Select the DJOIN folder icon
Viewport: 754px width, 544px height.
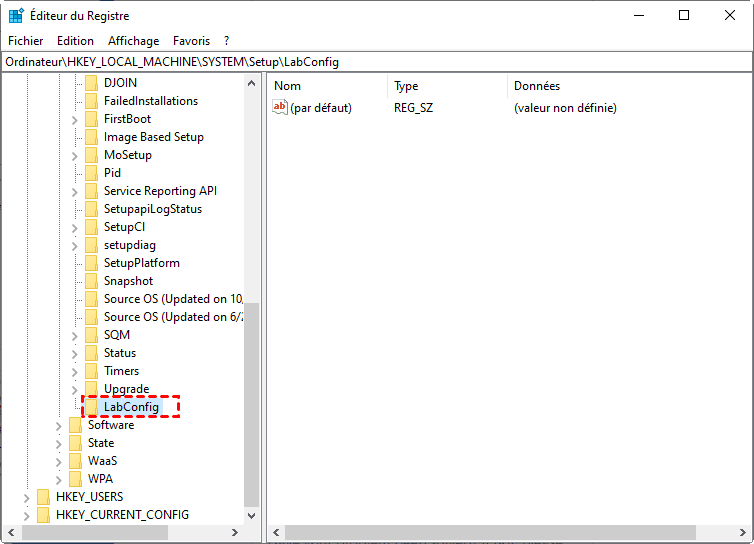pyautogui.click(x=91, y=83)
